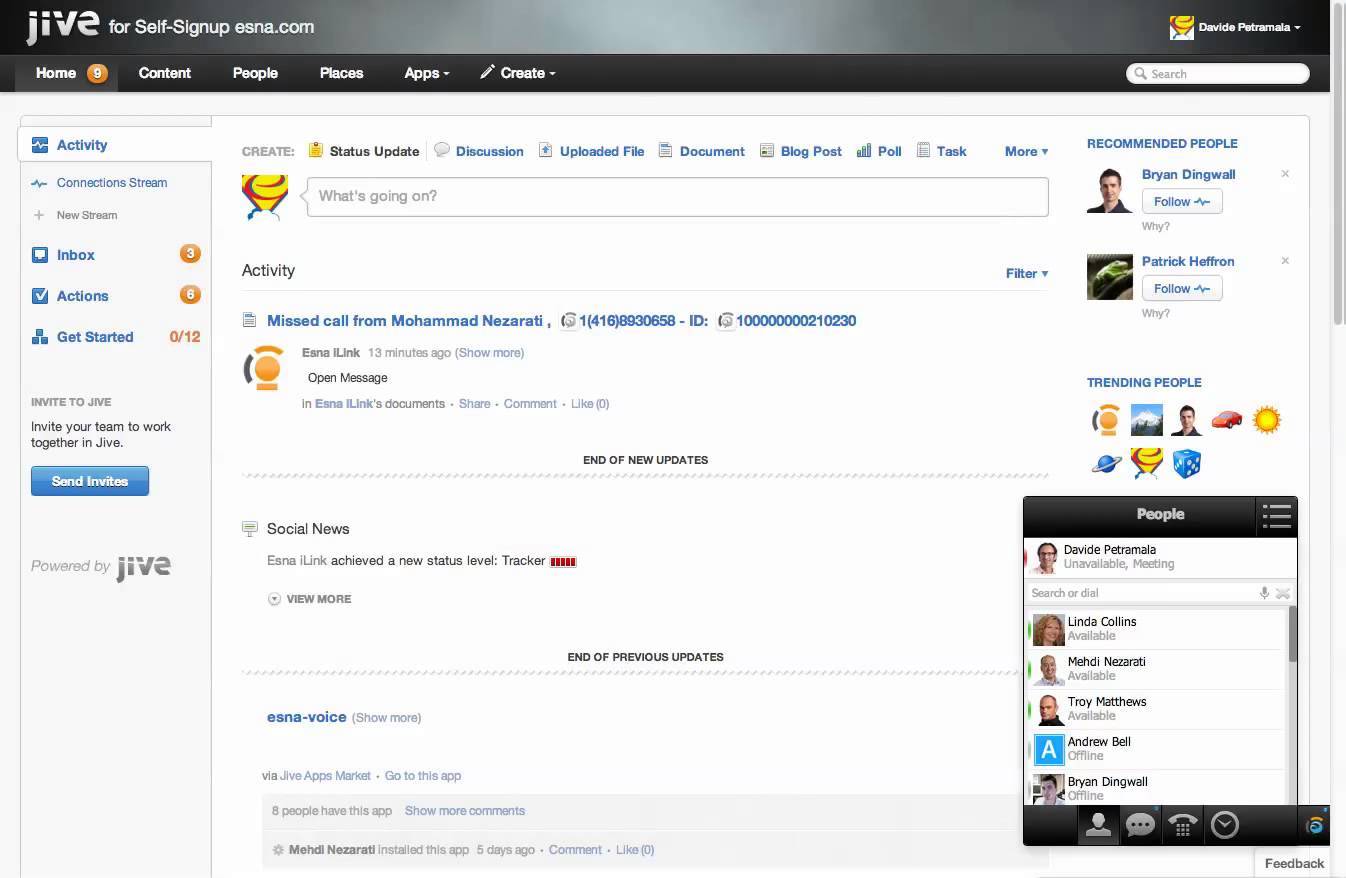Open the dial pad phone tab
The image size is (1346, 878).
click(x=1182, y=825)
